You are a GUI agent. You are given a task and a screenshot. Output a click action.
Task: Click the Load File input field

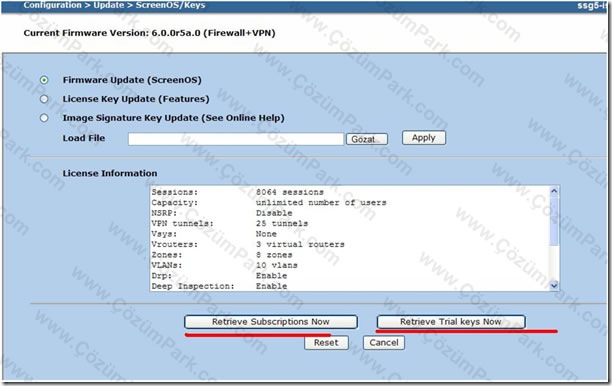236,139
